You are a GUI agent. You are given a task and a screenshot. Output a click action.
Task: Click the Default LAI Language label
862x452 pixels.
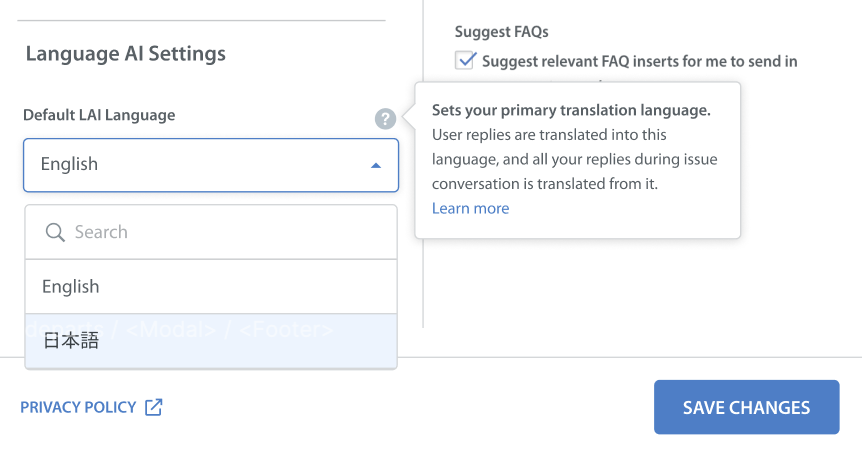point(99,115)
